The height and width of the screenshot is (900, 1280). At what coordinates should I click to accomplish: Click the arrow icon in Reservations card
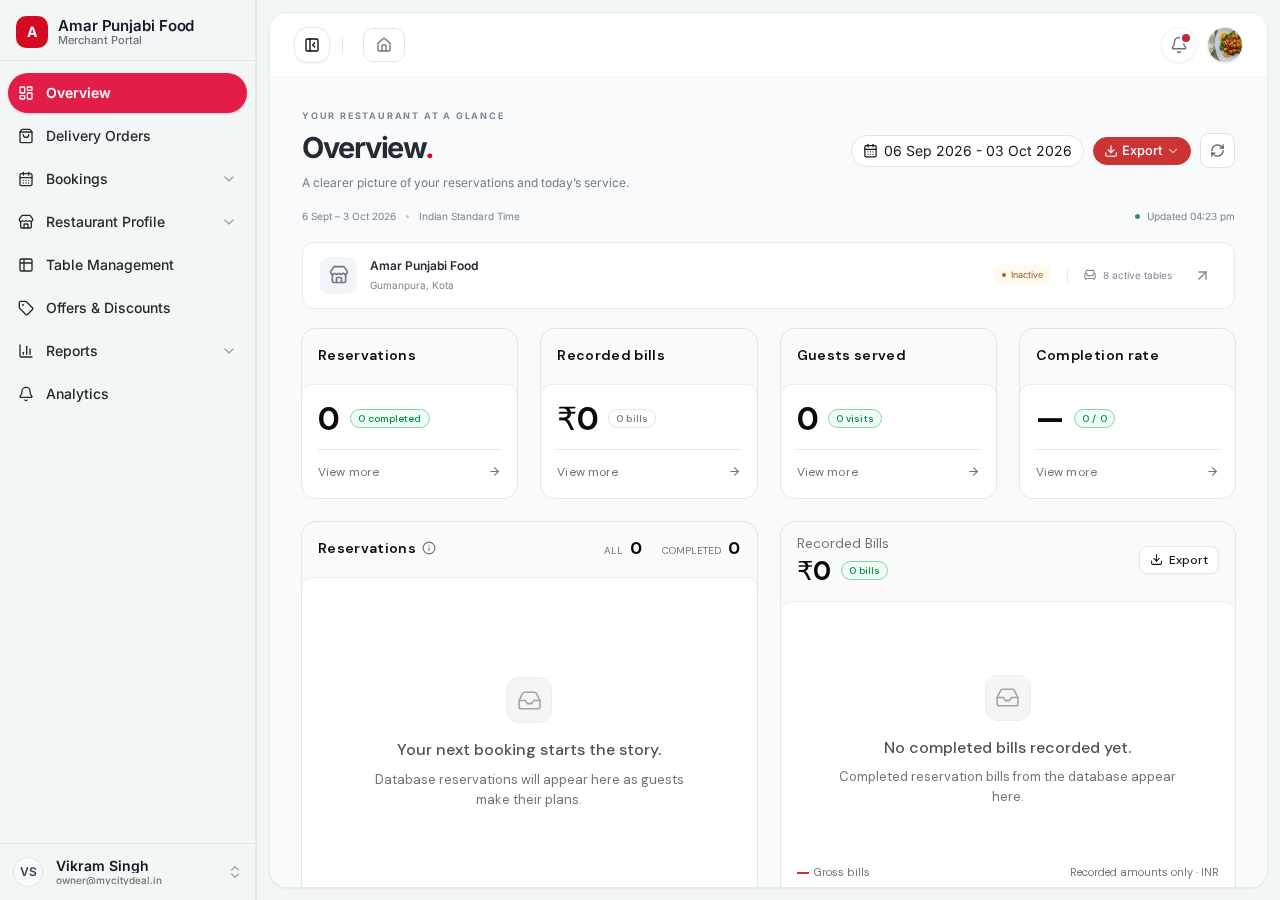[494, 472]
